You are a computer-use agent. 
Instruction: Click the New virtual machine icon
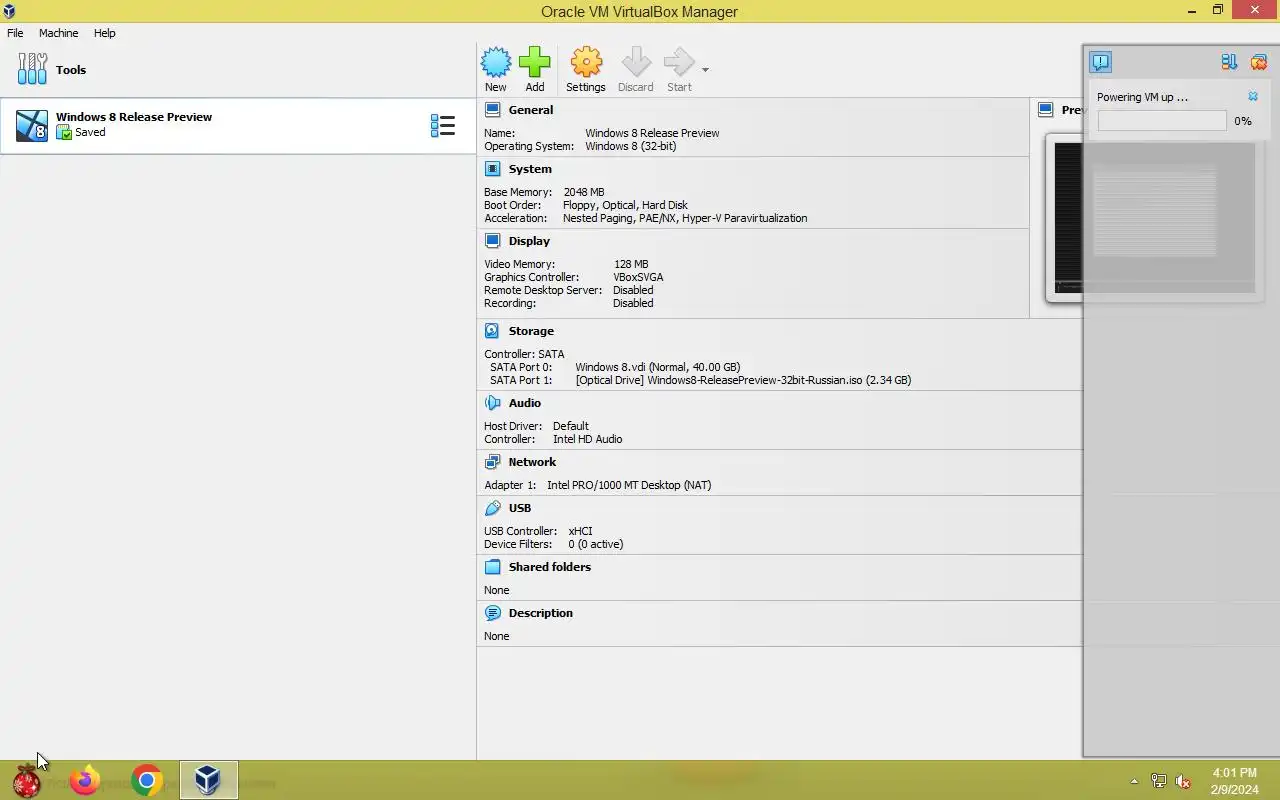point(496,62)
